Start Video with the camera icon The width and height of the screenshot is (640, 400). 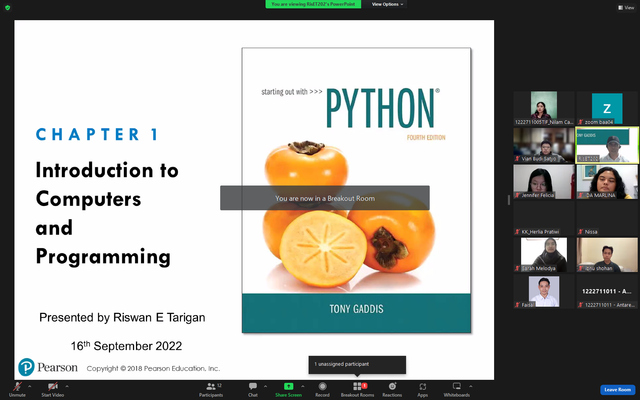[x=53, y=389]
